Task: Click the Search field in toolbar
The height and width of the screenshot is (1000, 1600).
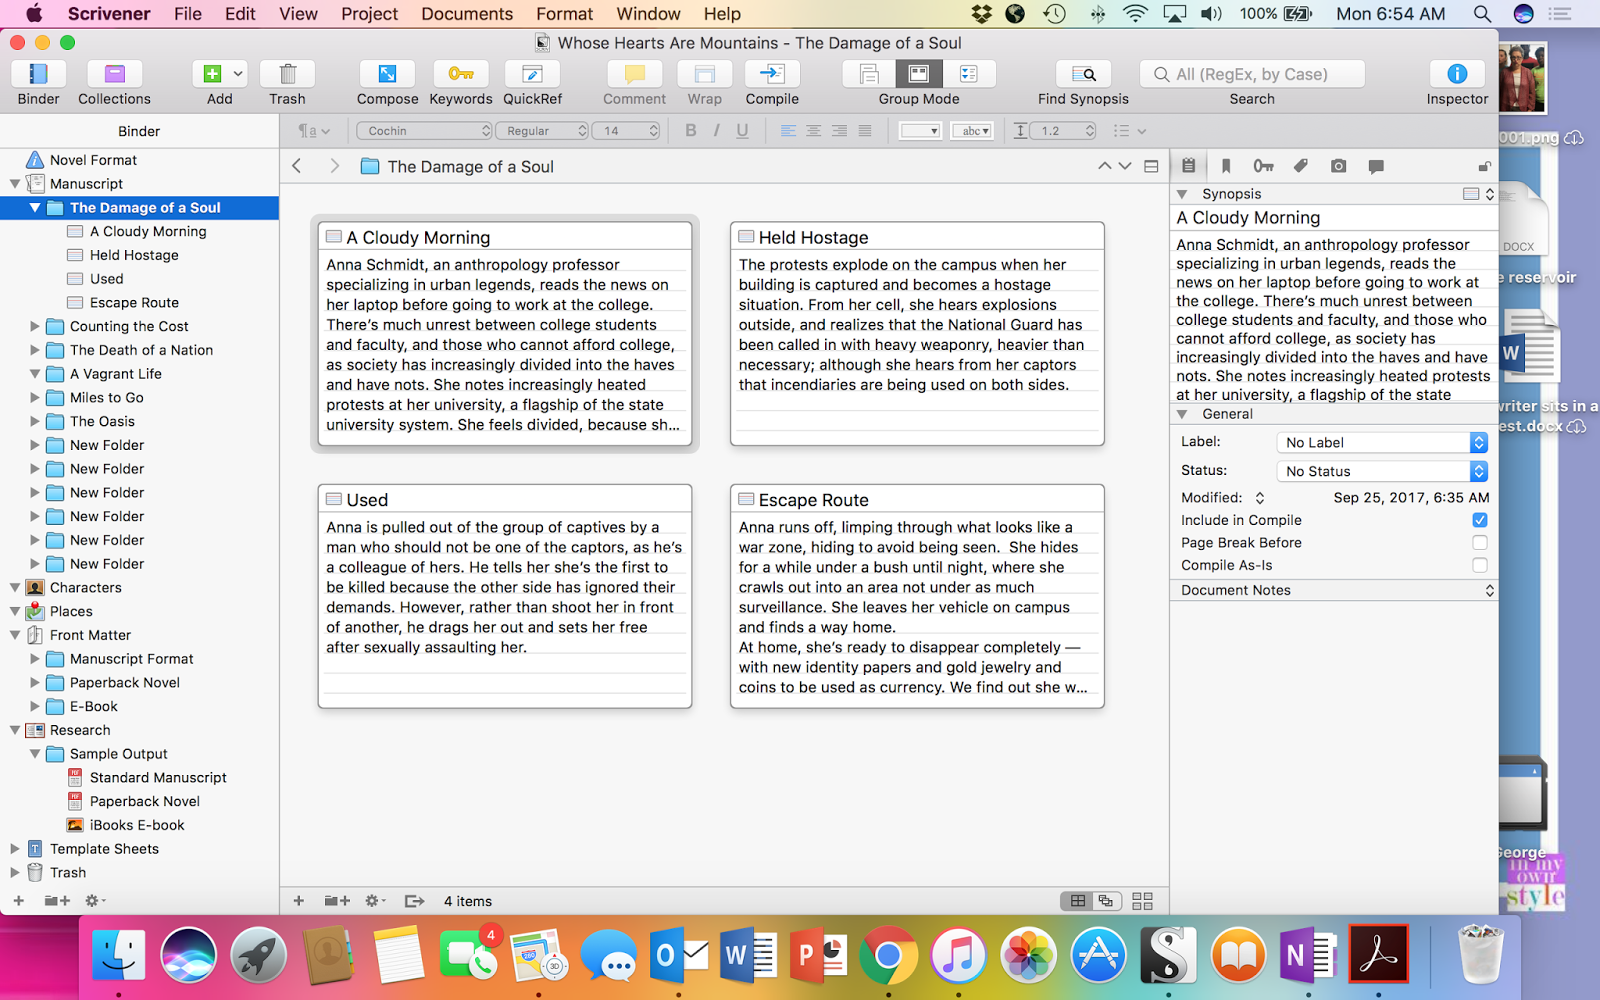Action: pyautogui.click(x=1252, y=74)
